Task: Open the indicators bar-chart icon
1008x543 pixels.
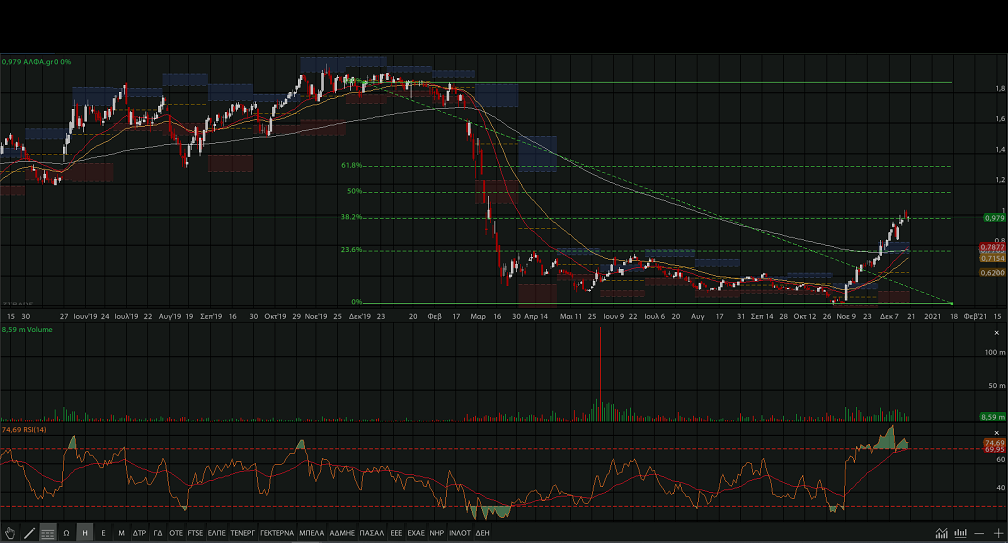Action: click(960, 533)
